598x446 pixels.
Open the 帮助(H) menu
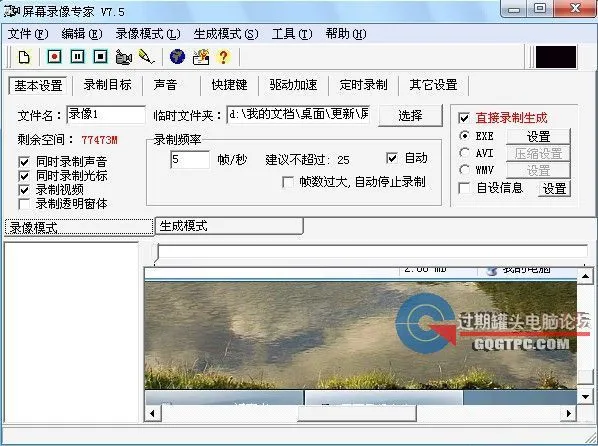click(346, 34)
